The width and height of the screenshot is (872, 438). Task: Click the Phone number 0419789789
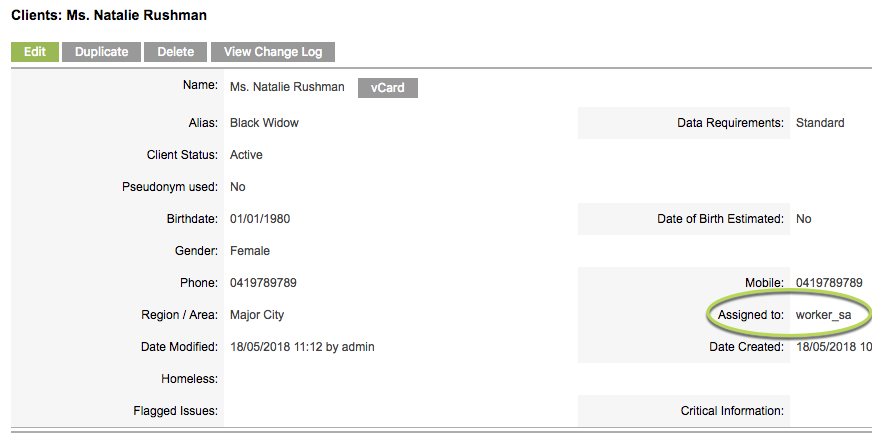click(x=264, y=283)
